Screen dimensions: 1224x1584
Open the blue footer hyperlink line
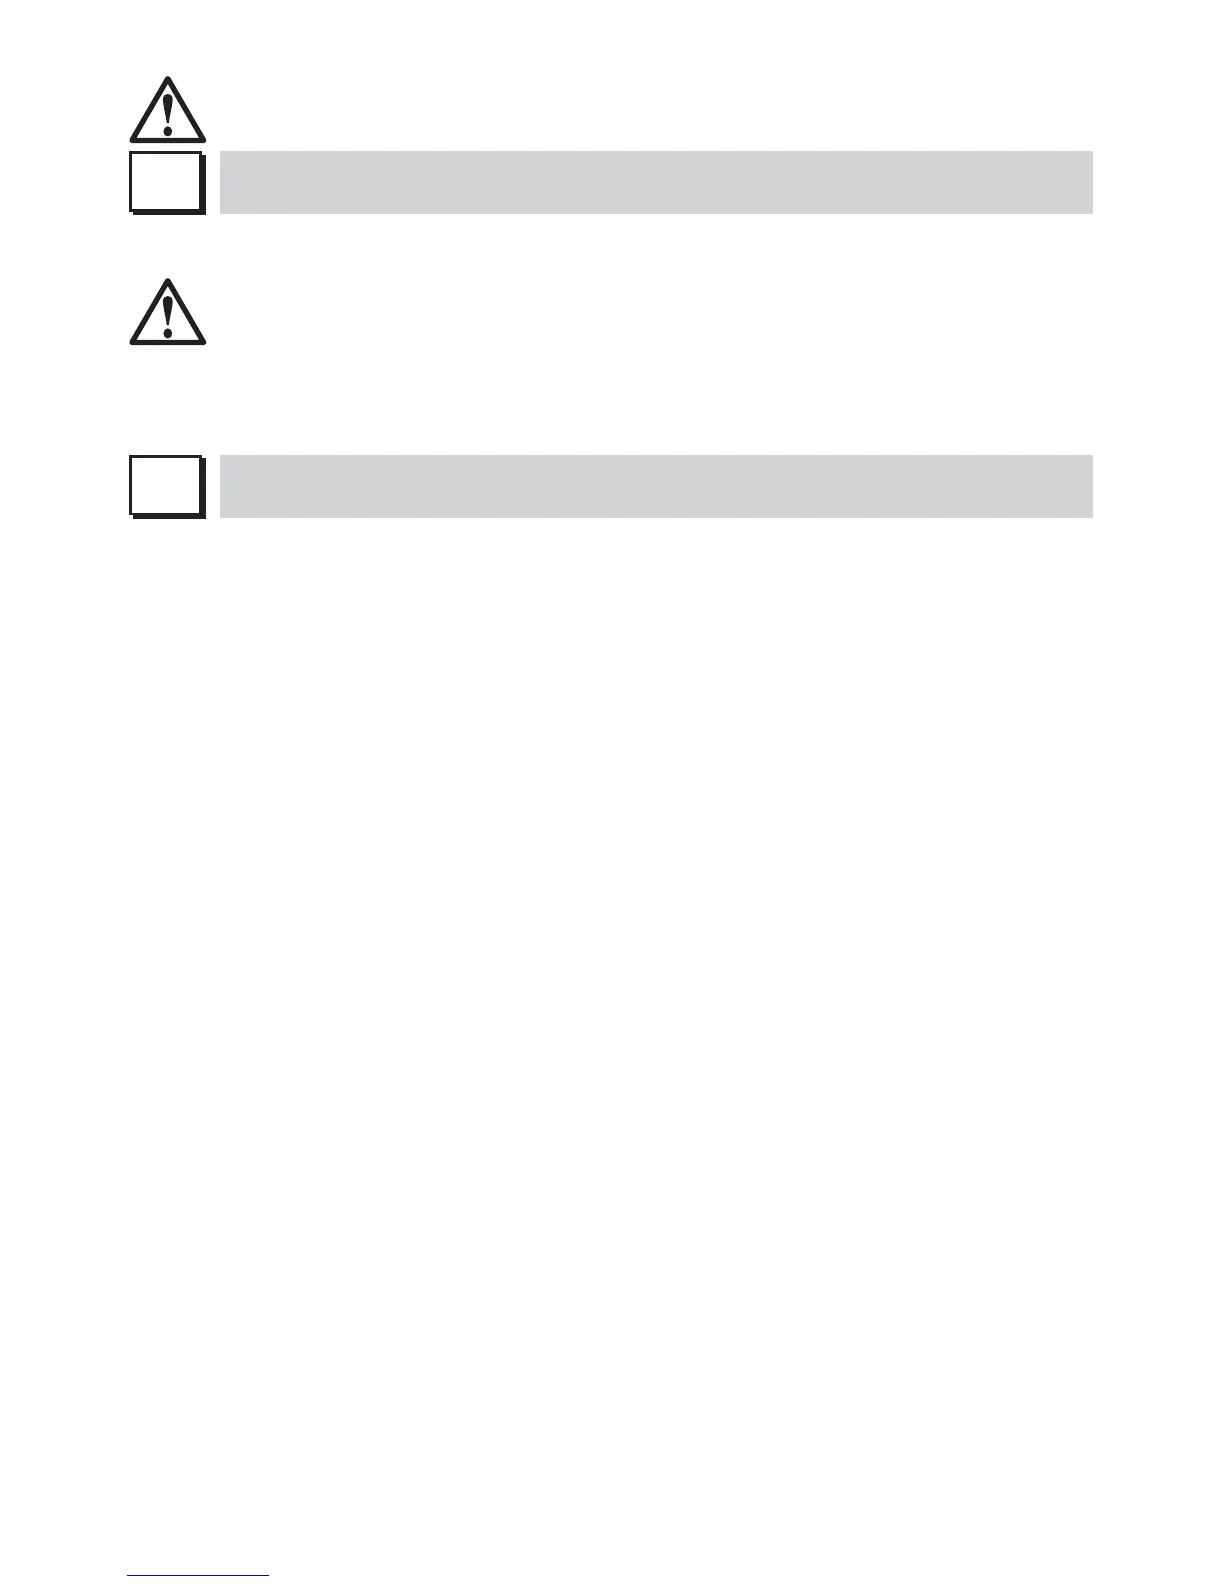(x=198, y=1576)
